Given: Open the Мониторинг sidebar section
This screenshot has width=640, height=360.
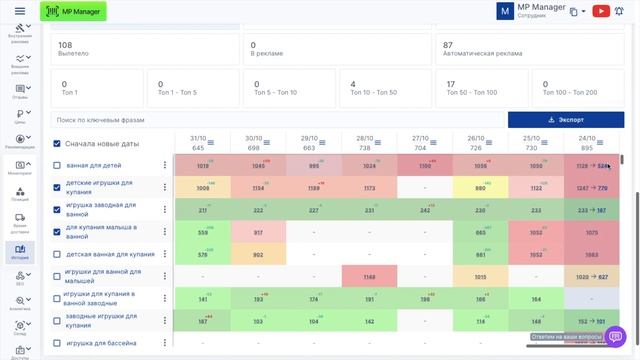Looking at the screenshot, I should pyautogui.click(x=20, y=168).
